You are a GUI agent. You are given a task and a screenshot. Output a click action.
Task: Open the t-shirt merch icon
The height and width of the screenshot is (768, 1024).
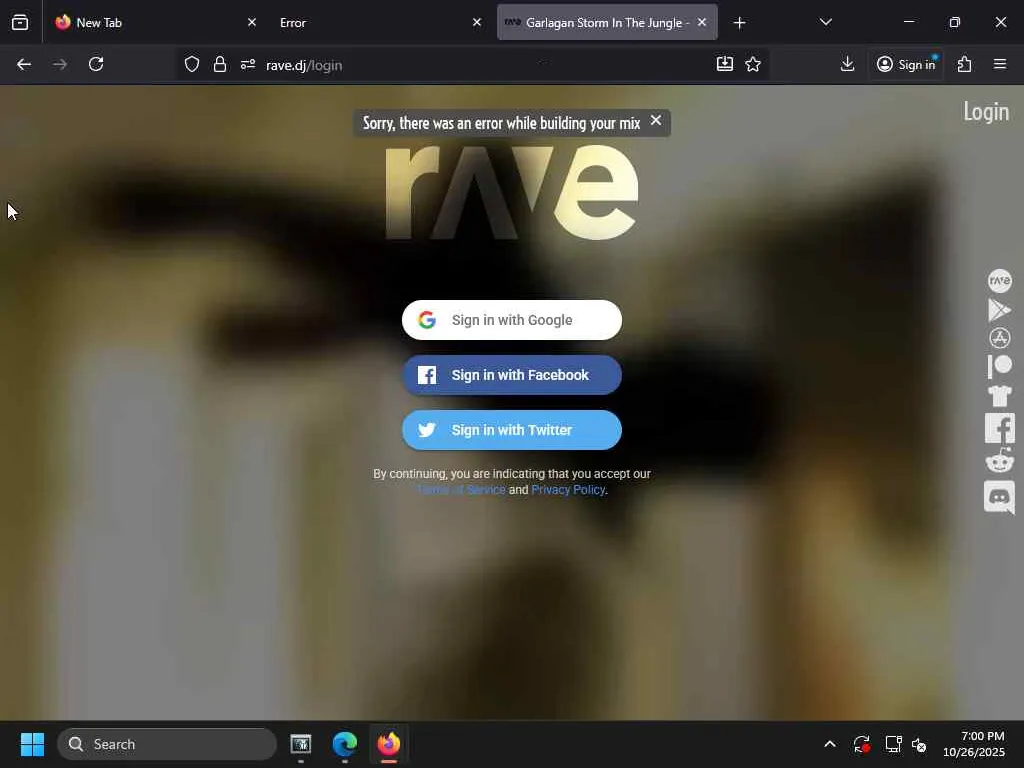click(x=999, y=395)
